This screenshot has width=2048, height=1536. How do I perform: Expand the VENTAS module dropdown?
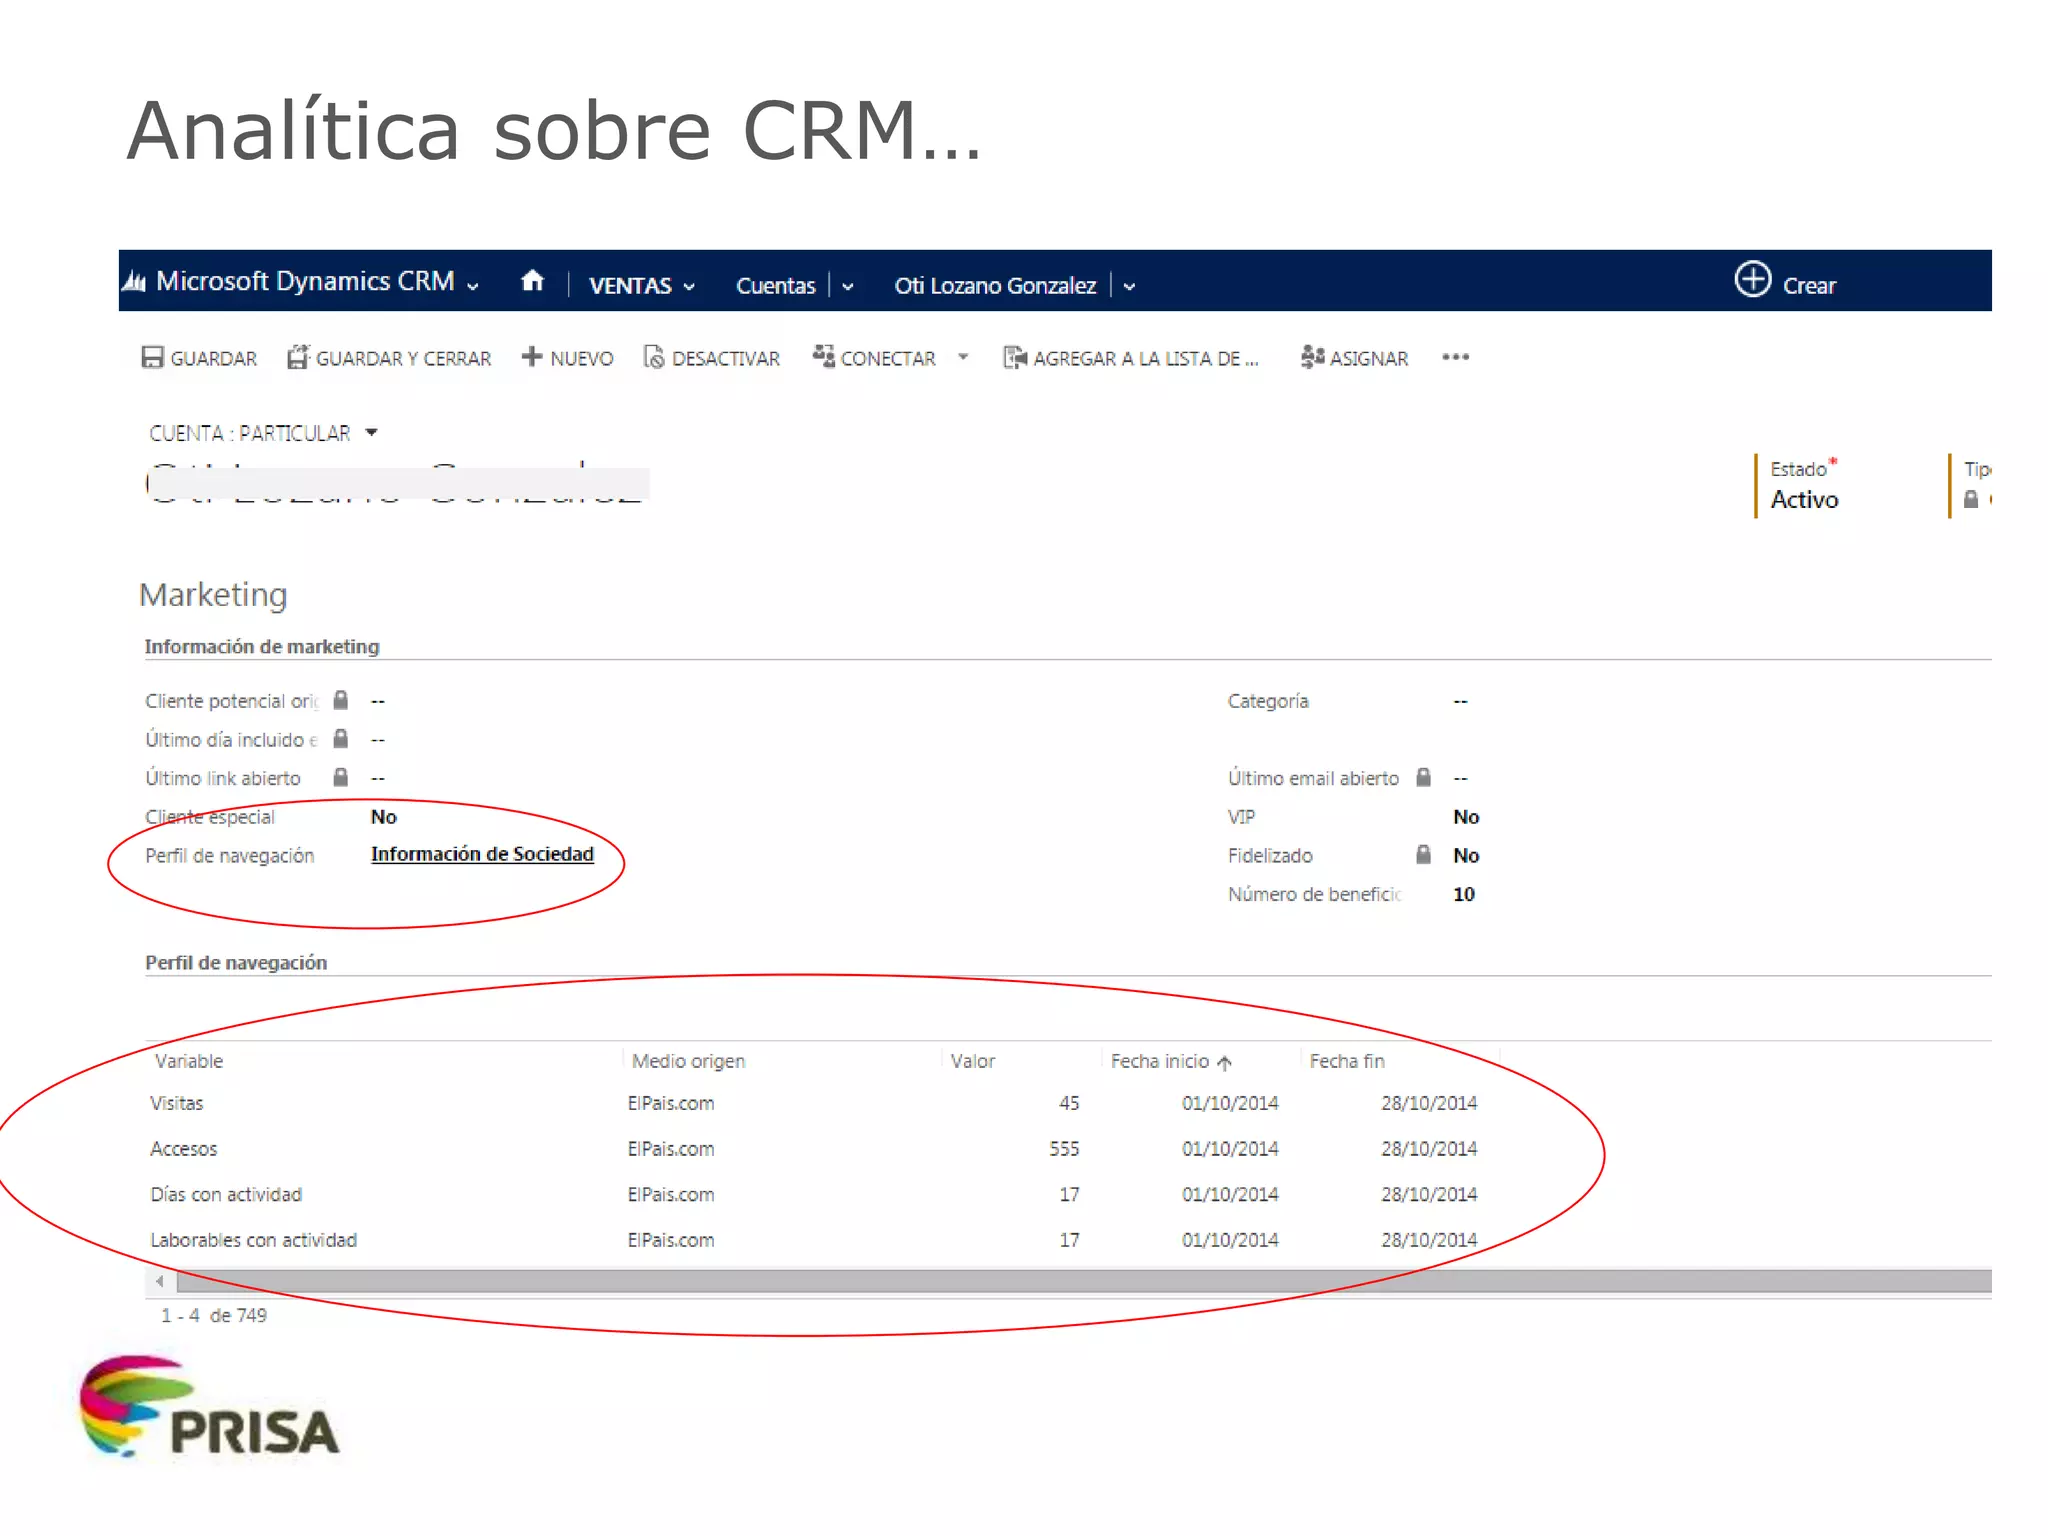[x=689, y=287]
